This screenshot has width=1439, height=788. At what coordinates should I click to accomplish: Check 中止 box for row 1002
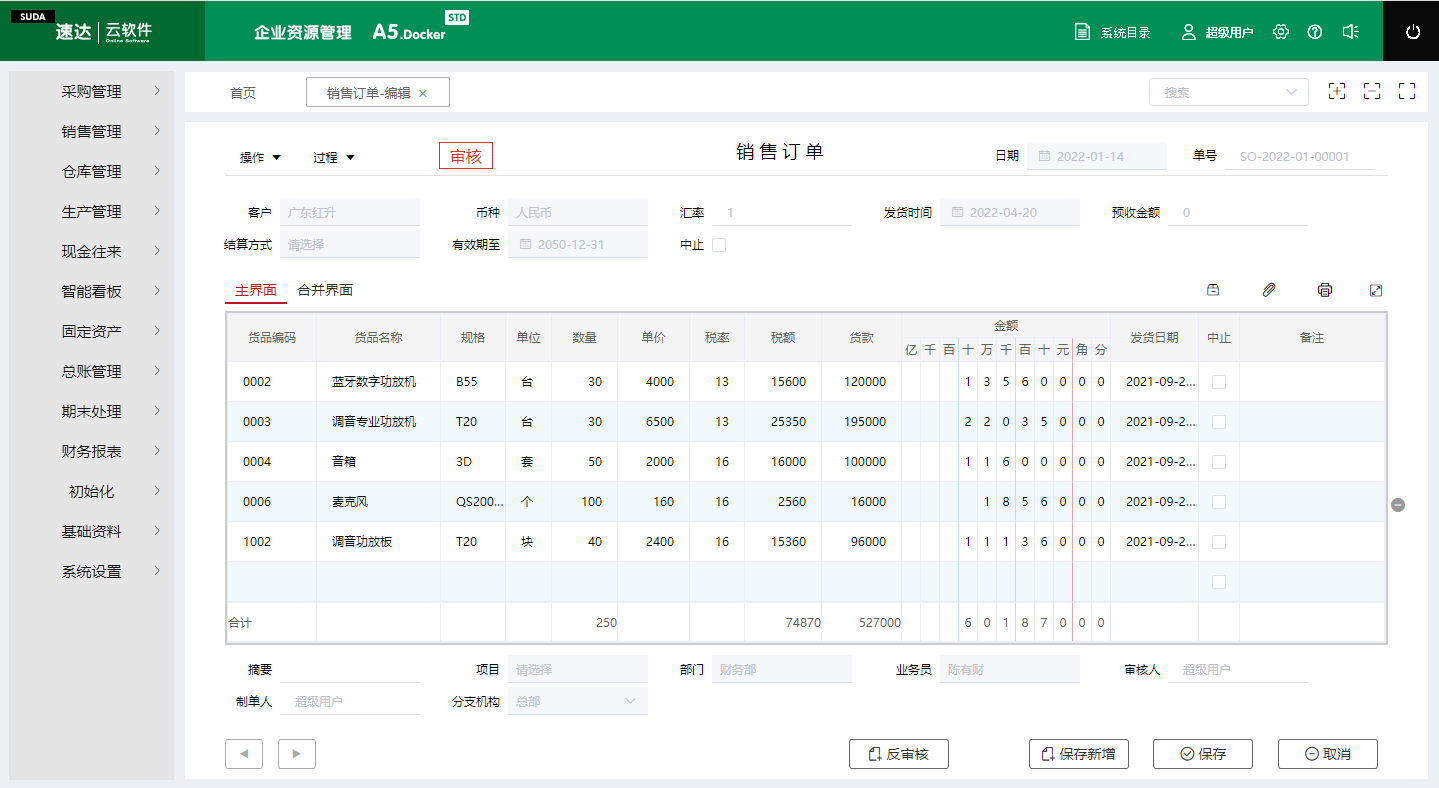(x=1219, y=542)
